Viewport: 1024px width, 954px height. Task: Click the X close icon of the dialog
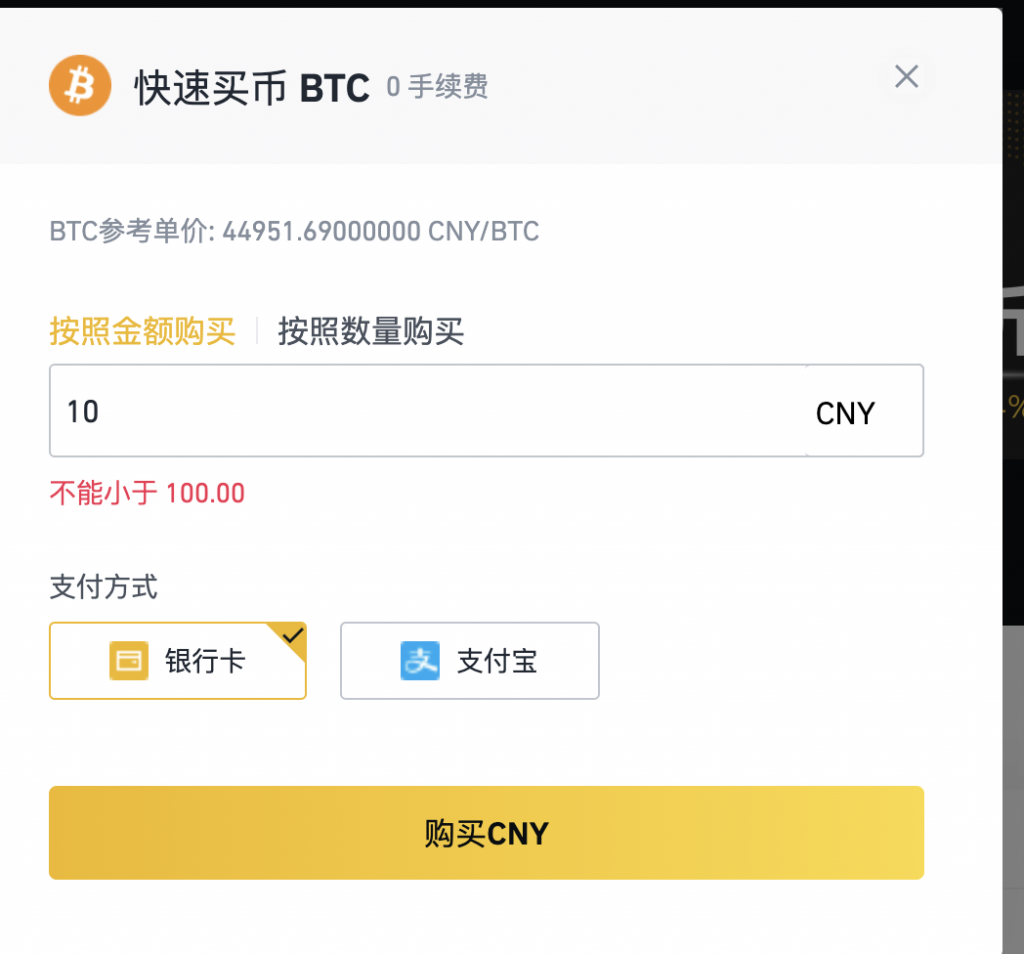[x=906, y=76]
